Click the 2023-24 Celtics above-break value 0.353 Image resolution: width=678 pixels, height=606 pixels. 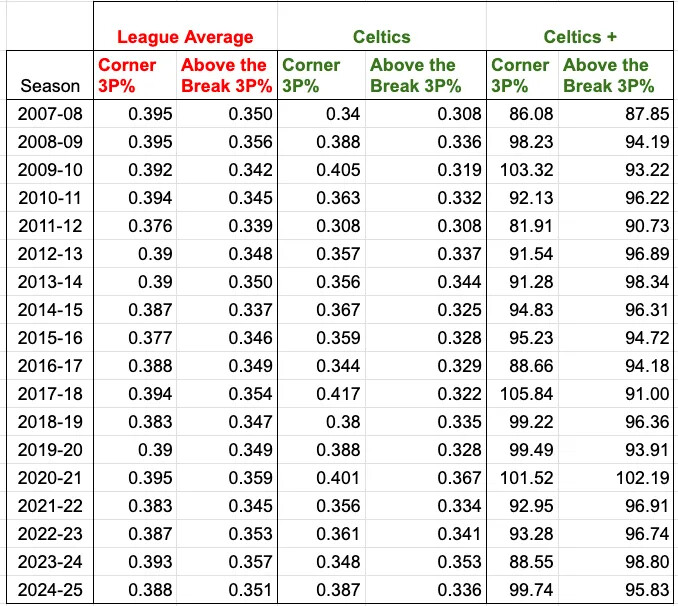[x=426, y=561]
